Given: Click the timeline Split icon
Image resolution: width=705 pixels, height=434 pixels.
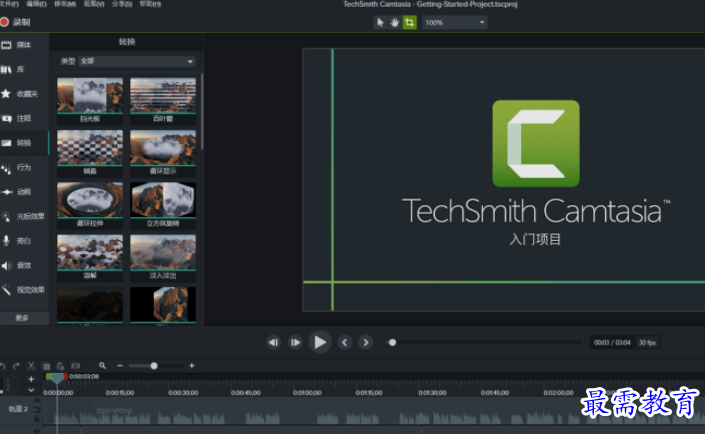Looking at the screenshot, I should click(x=76, y=366).
